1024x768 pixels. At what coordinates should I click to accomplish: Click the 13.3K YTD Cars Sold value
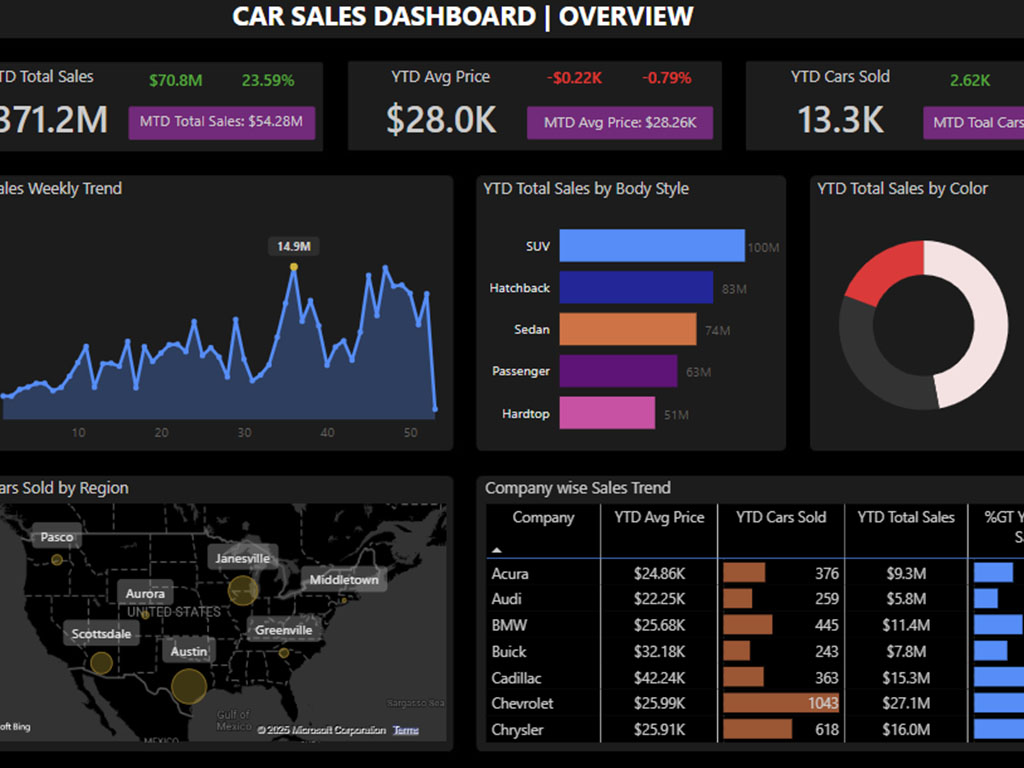pos(840,120)
